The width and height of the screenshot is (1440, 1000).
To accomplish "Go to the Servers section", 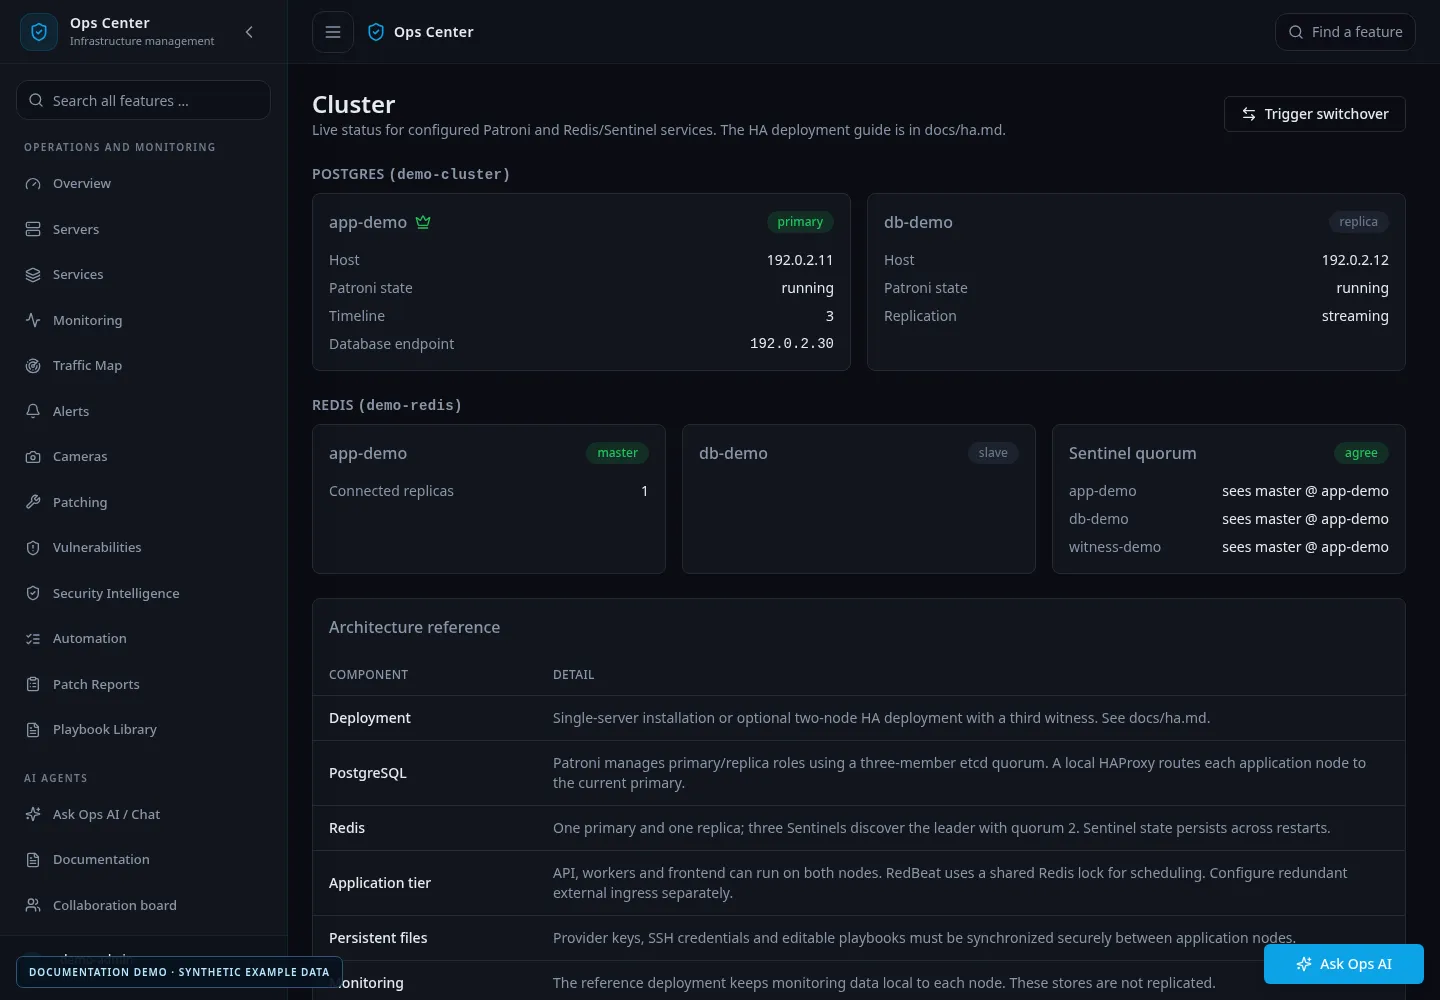I will [x=143, y=229].
